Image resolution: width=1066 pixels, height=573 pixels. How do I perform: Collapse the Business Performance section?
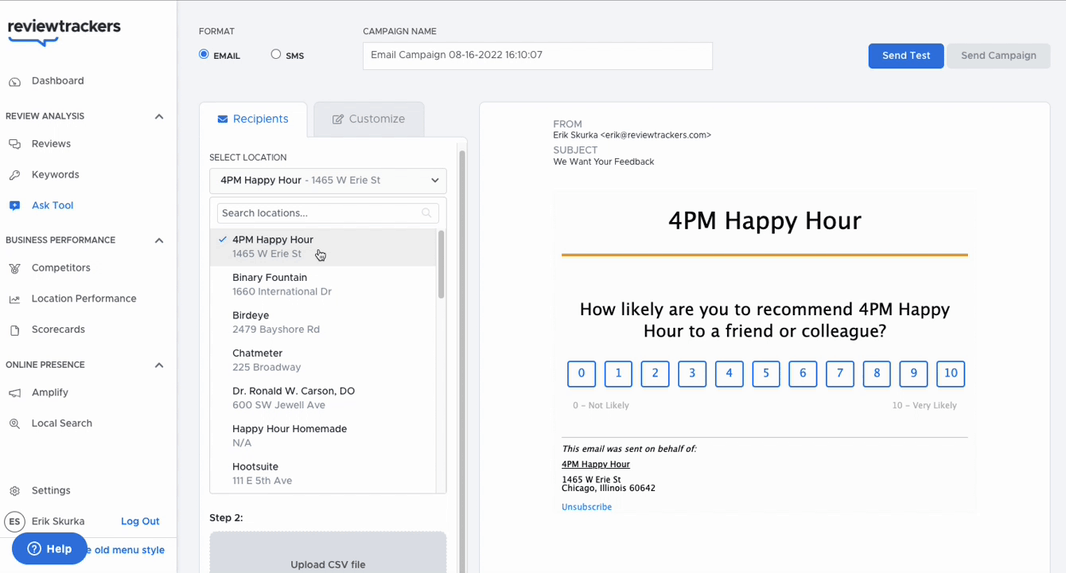coord(159,241)
